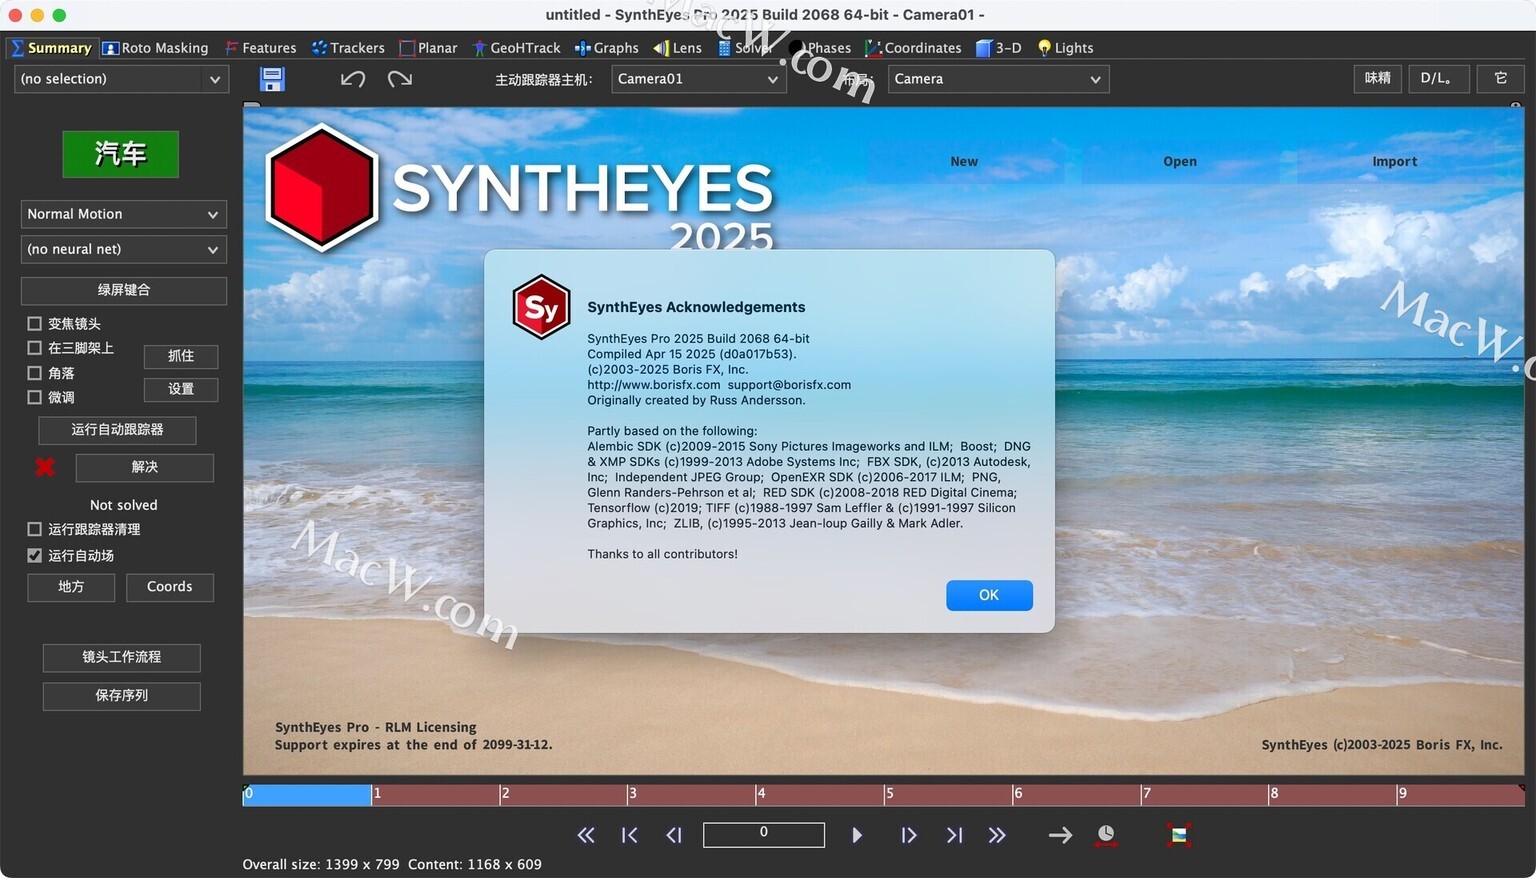Click New on the splash screen
Viewport: 1536px width, 878px height.
(964, 161)
